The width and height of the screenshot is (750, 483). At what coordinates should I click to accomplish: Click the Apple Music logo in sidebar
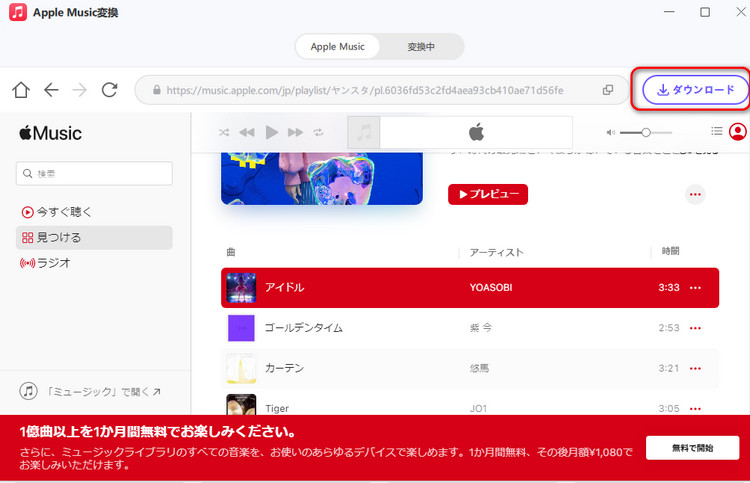[x=50, y=133]
